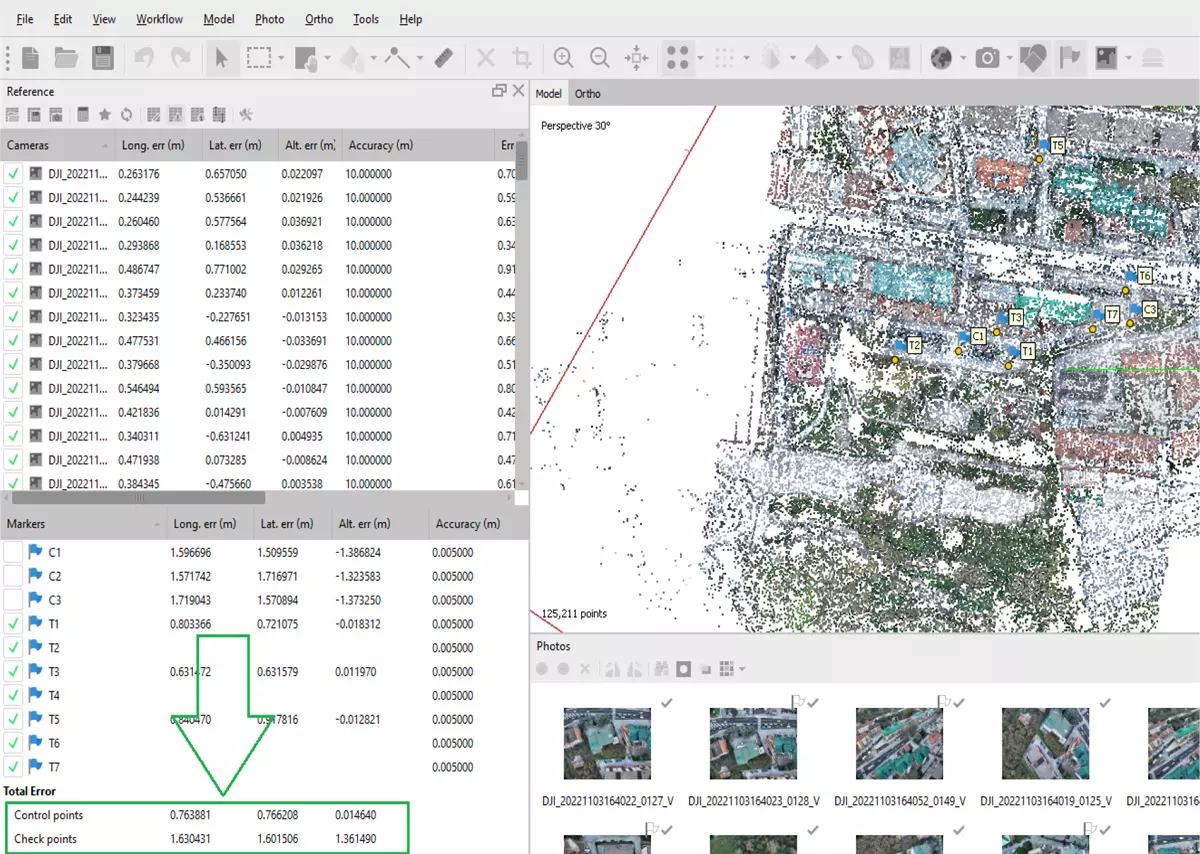Check the C1 marker checkbox
This screenshot has height=854, width=1200.
13,552
